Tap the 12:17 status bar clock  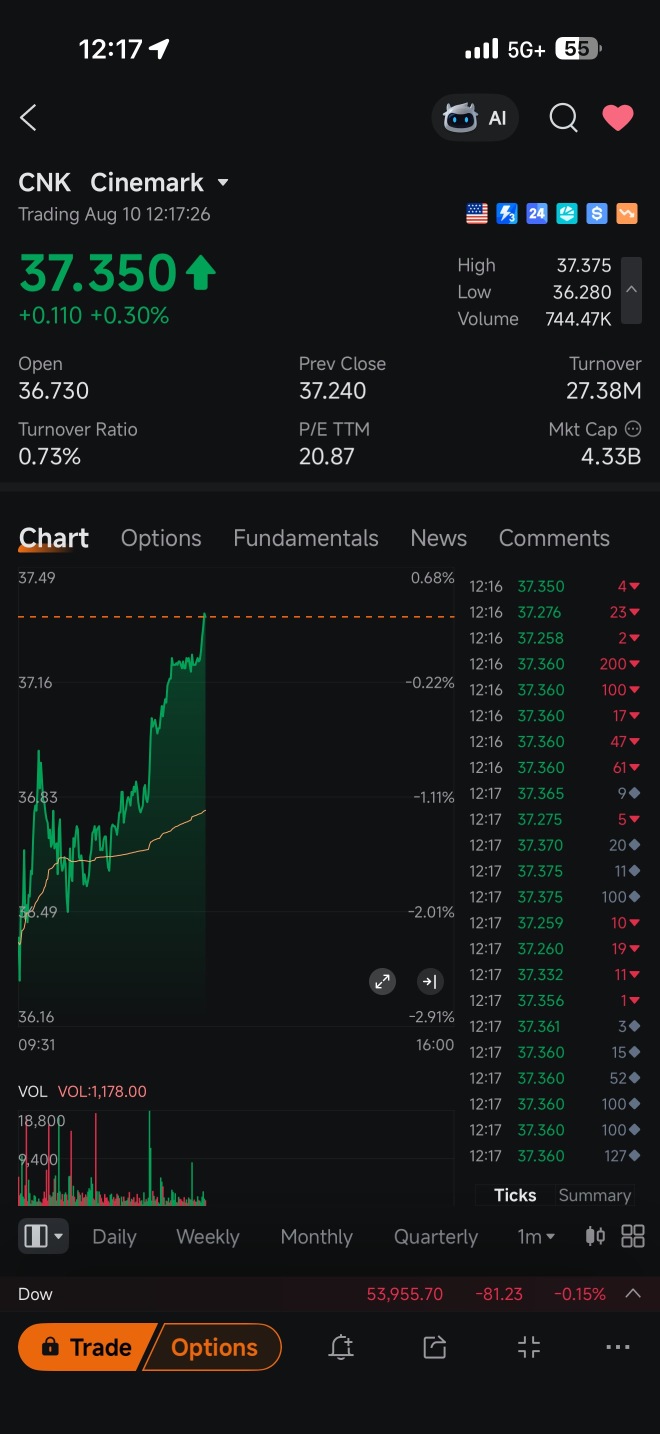pyautogui.click(x=110, y=49)
